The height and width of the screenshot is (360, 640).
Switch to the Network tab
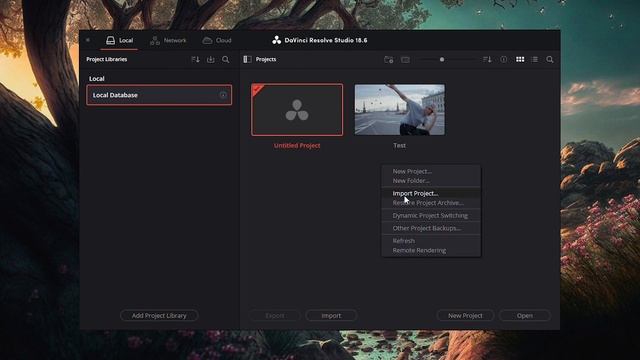coord(168,40)
